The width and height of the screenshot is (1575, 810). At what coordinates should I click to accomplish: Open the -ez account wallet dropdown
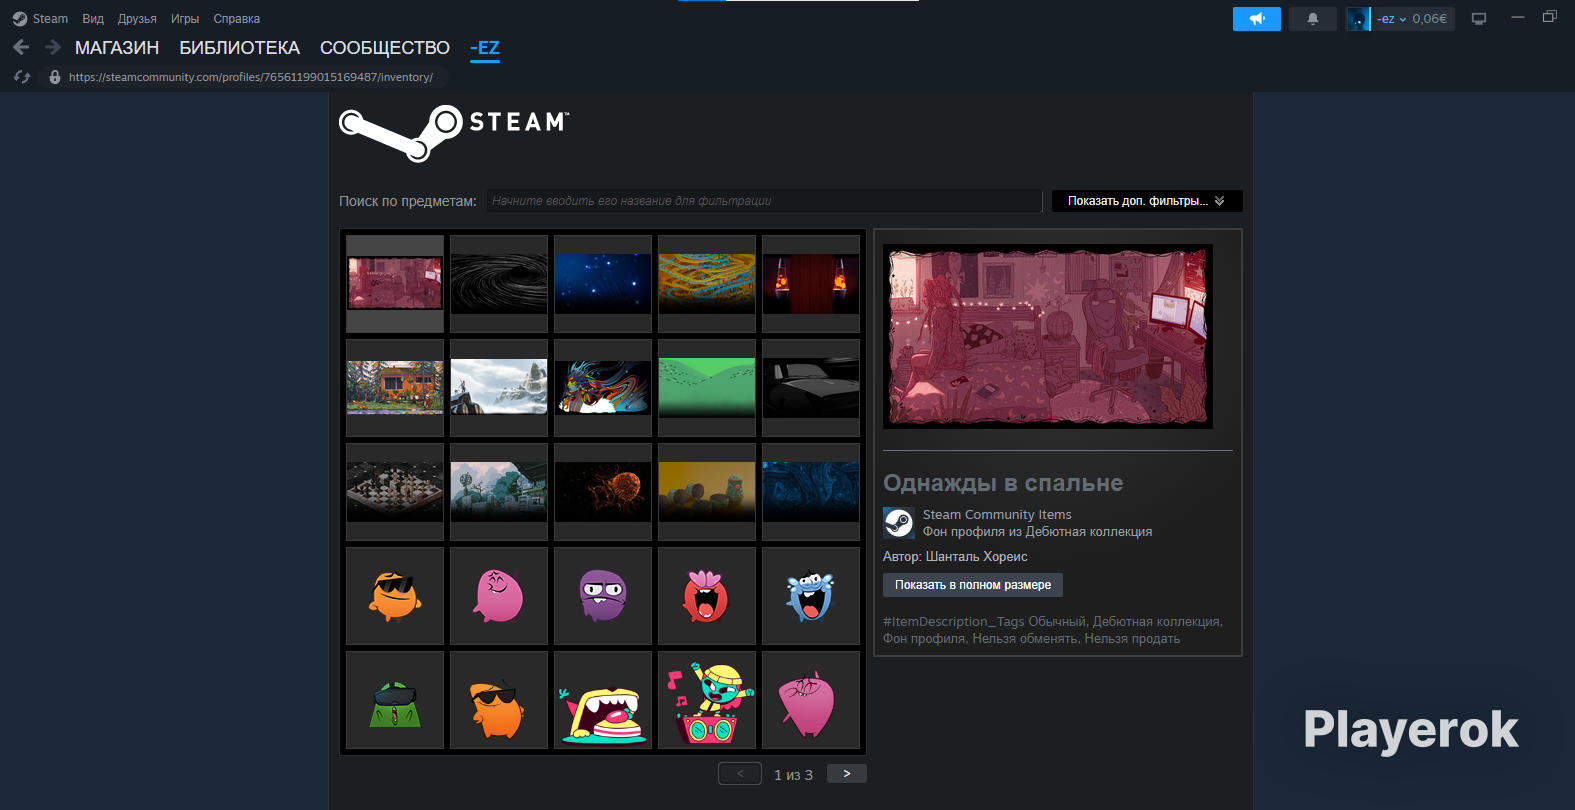pos(1411,19)
